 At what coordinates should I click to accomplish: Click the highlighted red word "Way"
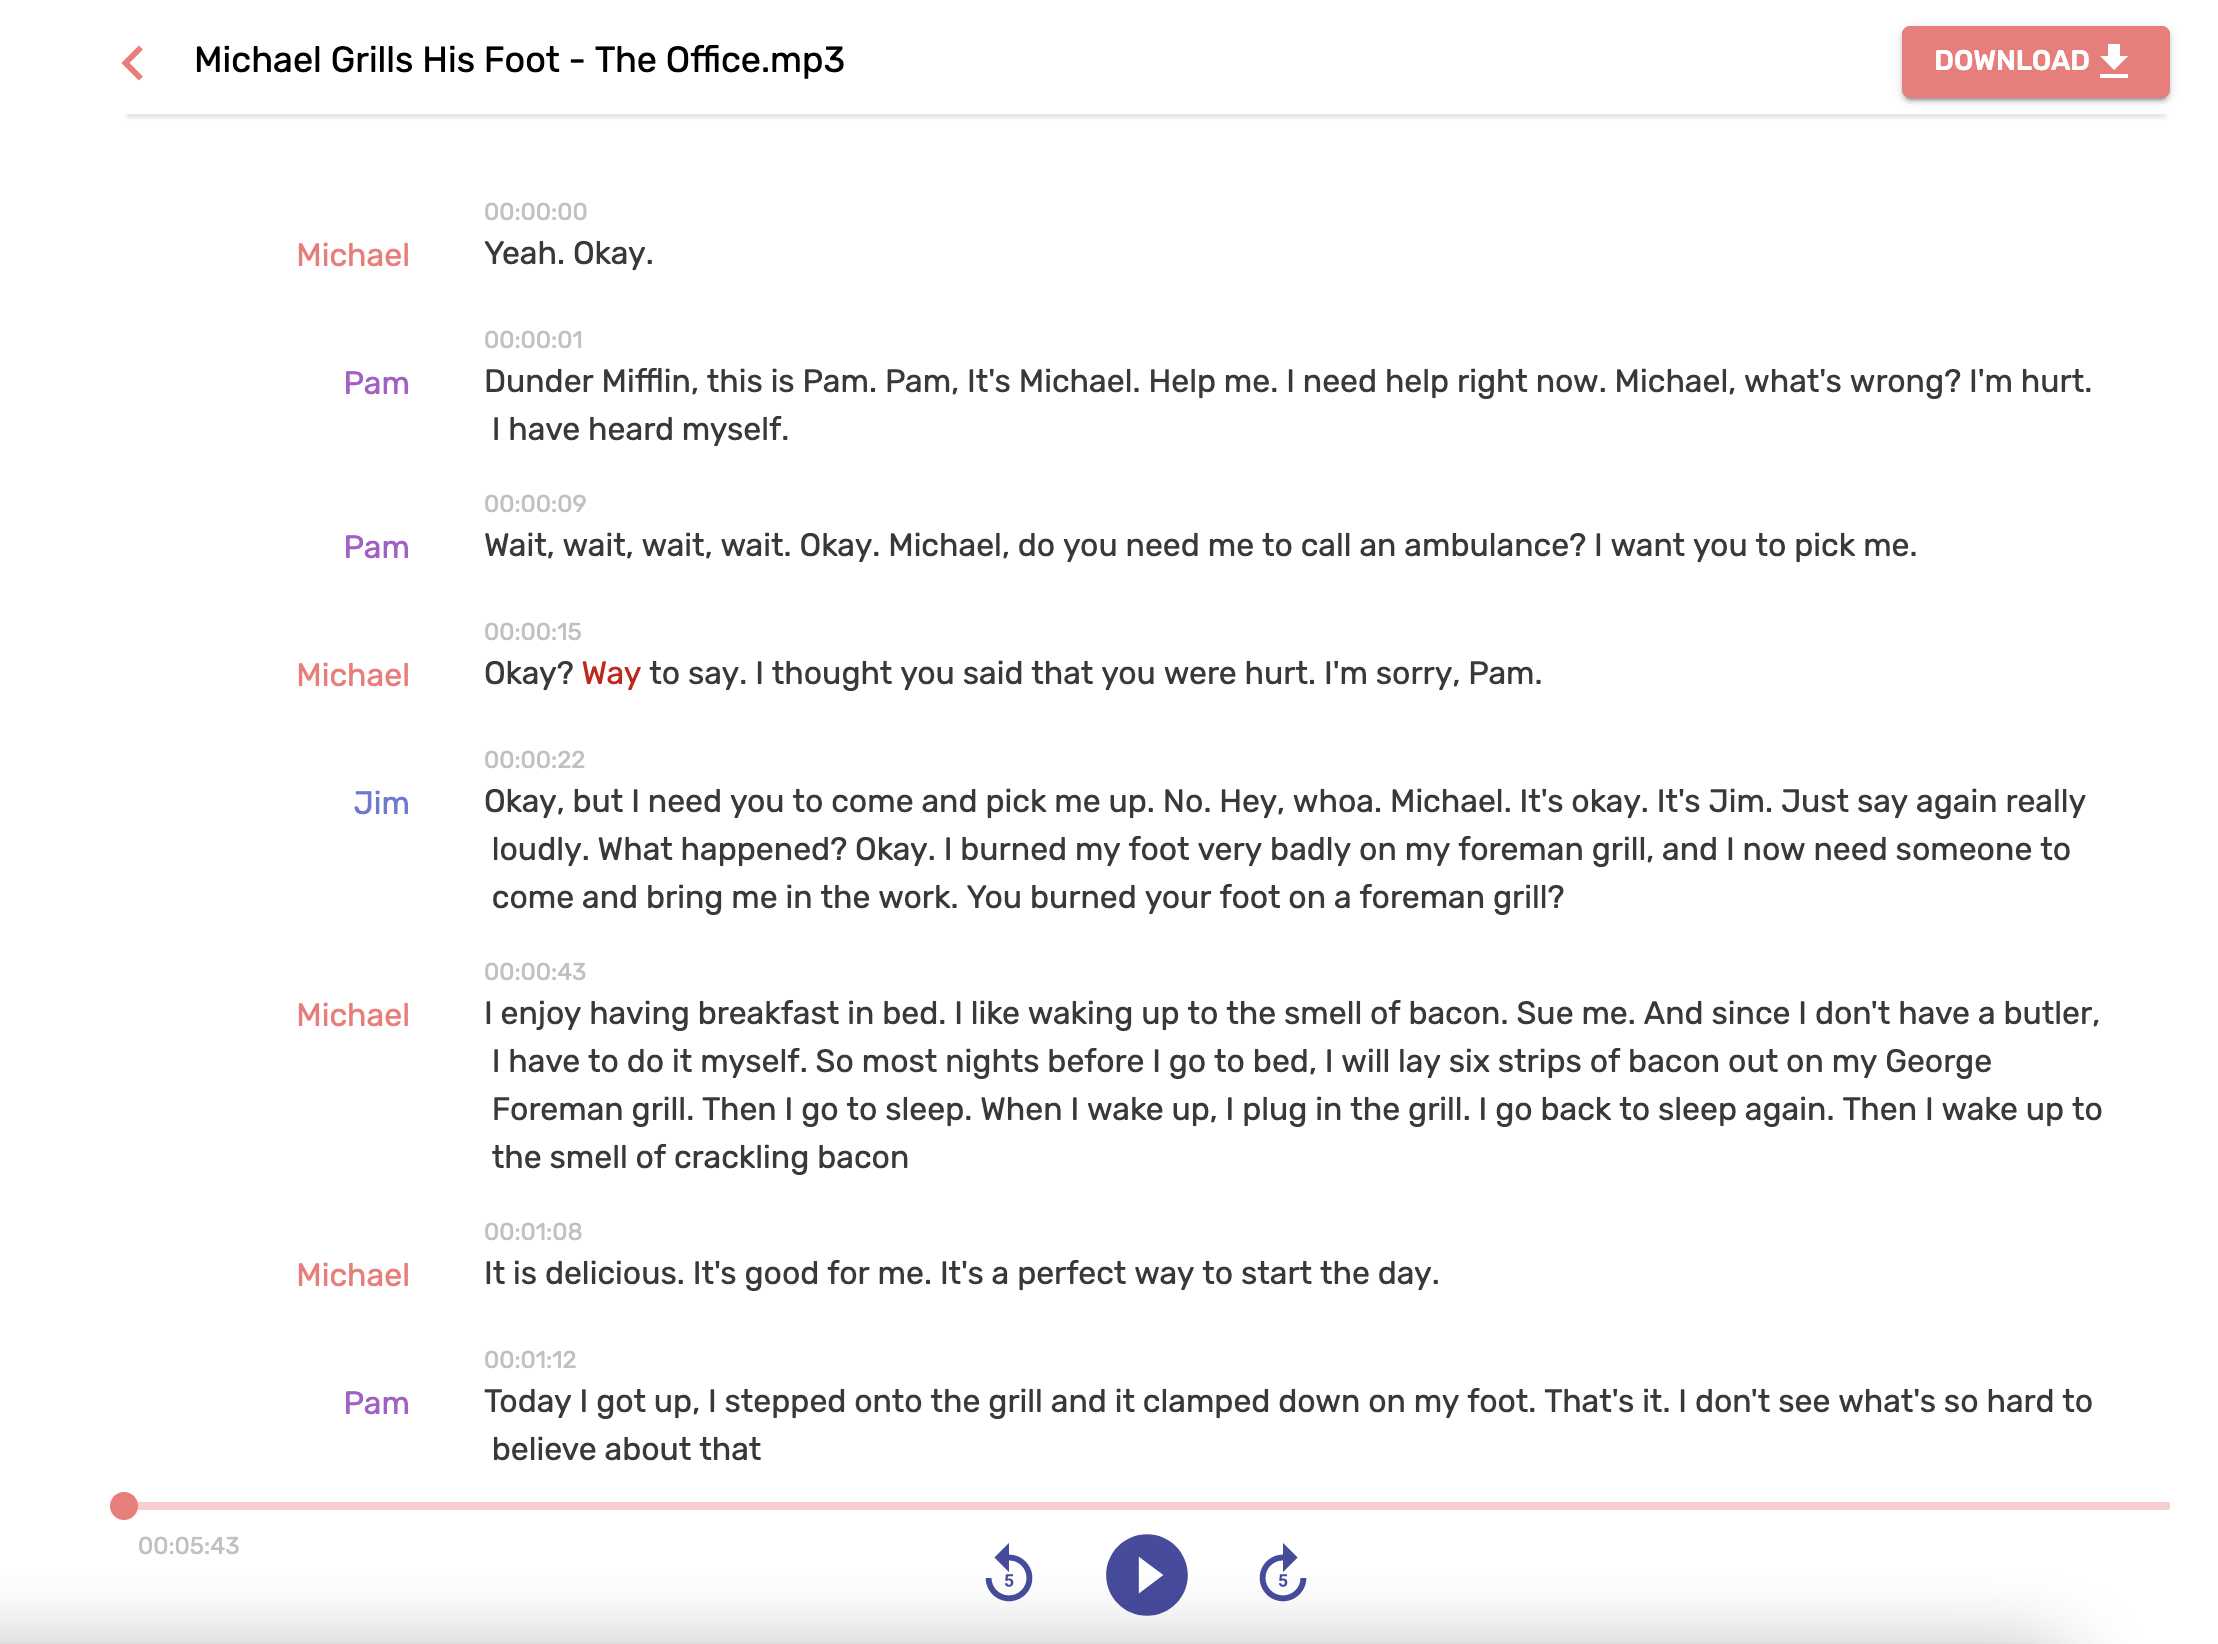pyautogui.click(x=611, y=673)
